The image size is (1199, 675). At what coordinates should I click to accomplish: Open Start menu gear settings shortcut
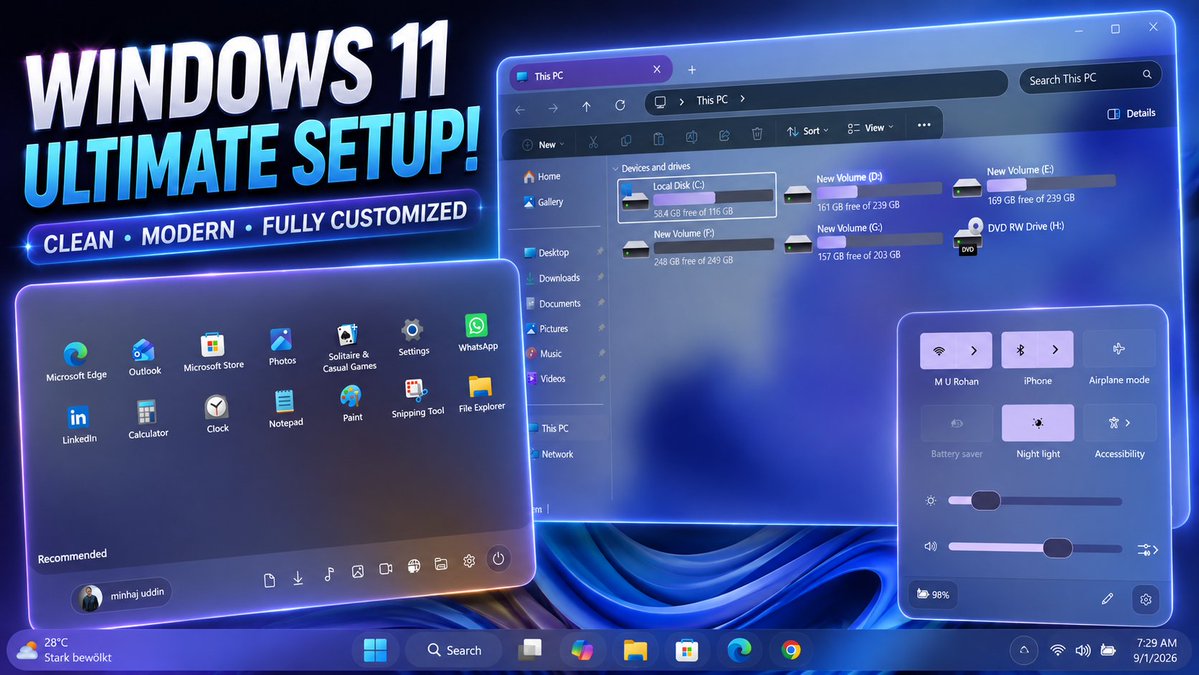(x=469, y=561)
